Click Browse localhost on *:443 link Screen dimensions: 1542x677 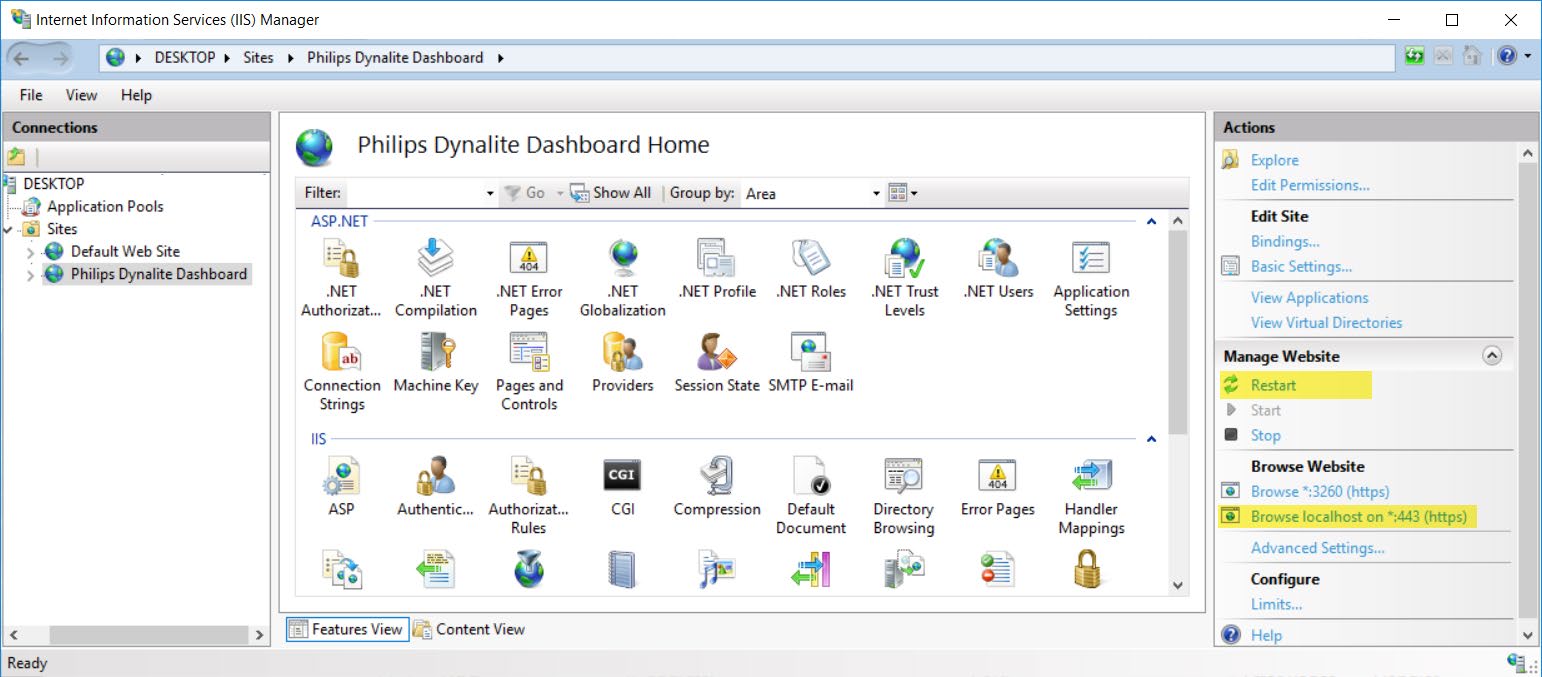[x=1358, y=517]
